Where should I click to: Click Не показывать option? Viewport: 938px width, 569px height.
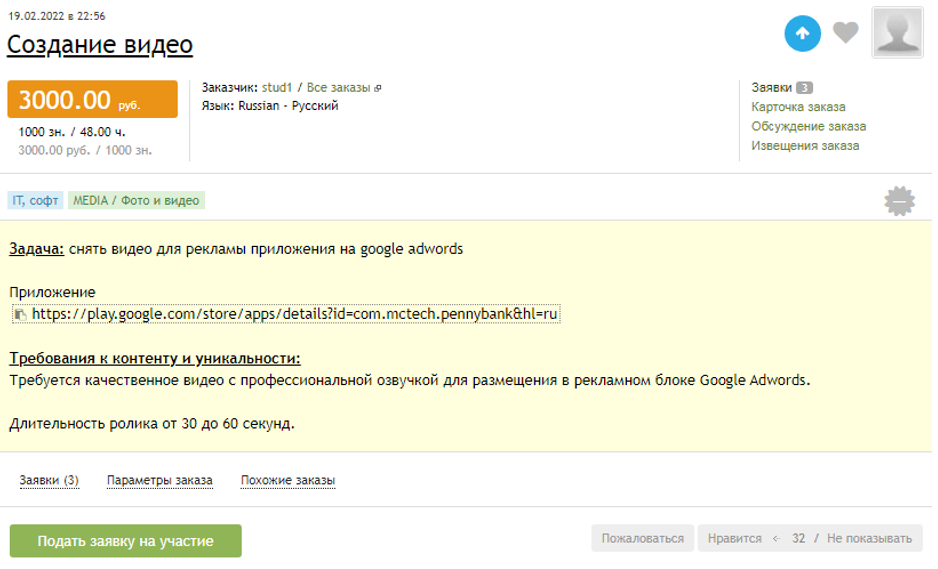869,538
